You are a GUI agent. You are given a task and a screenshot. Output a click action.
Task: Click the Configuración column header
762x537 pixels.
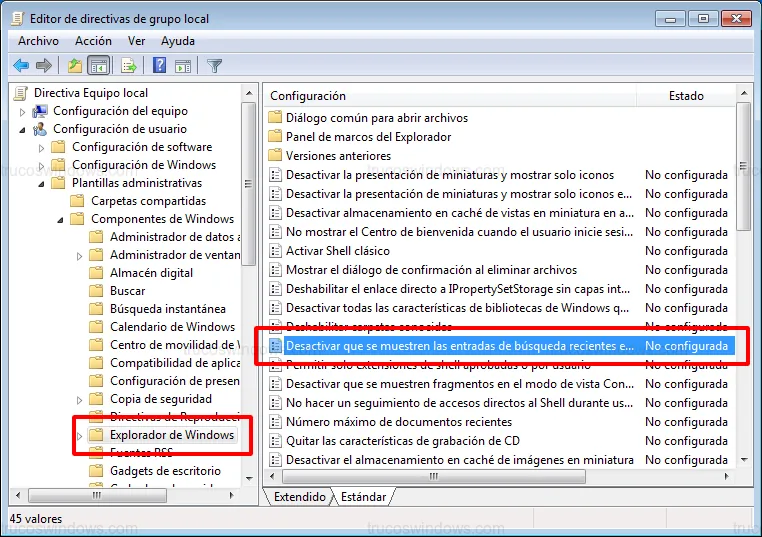click(308, 96)
